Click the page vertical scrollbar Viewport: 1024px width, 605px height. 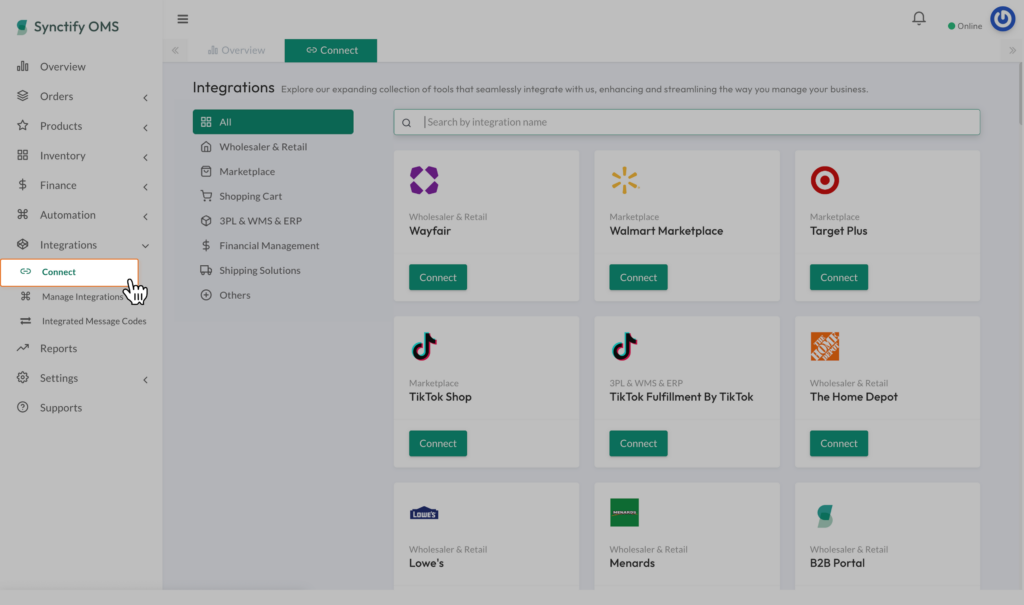[1020, 91]
